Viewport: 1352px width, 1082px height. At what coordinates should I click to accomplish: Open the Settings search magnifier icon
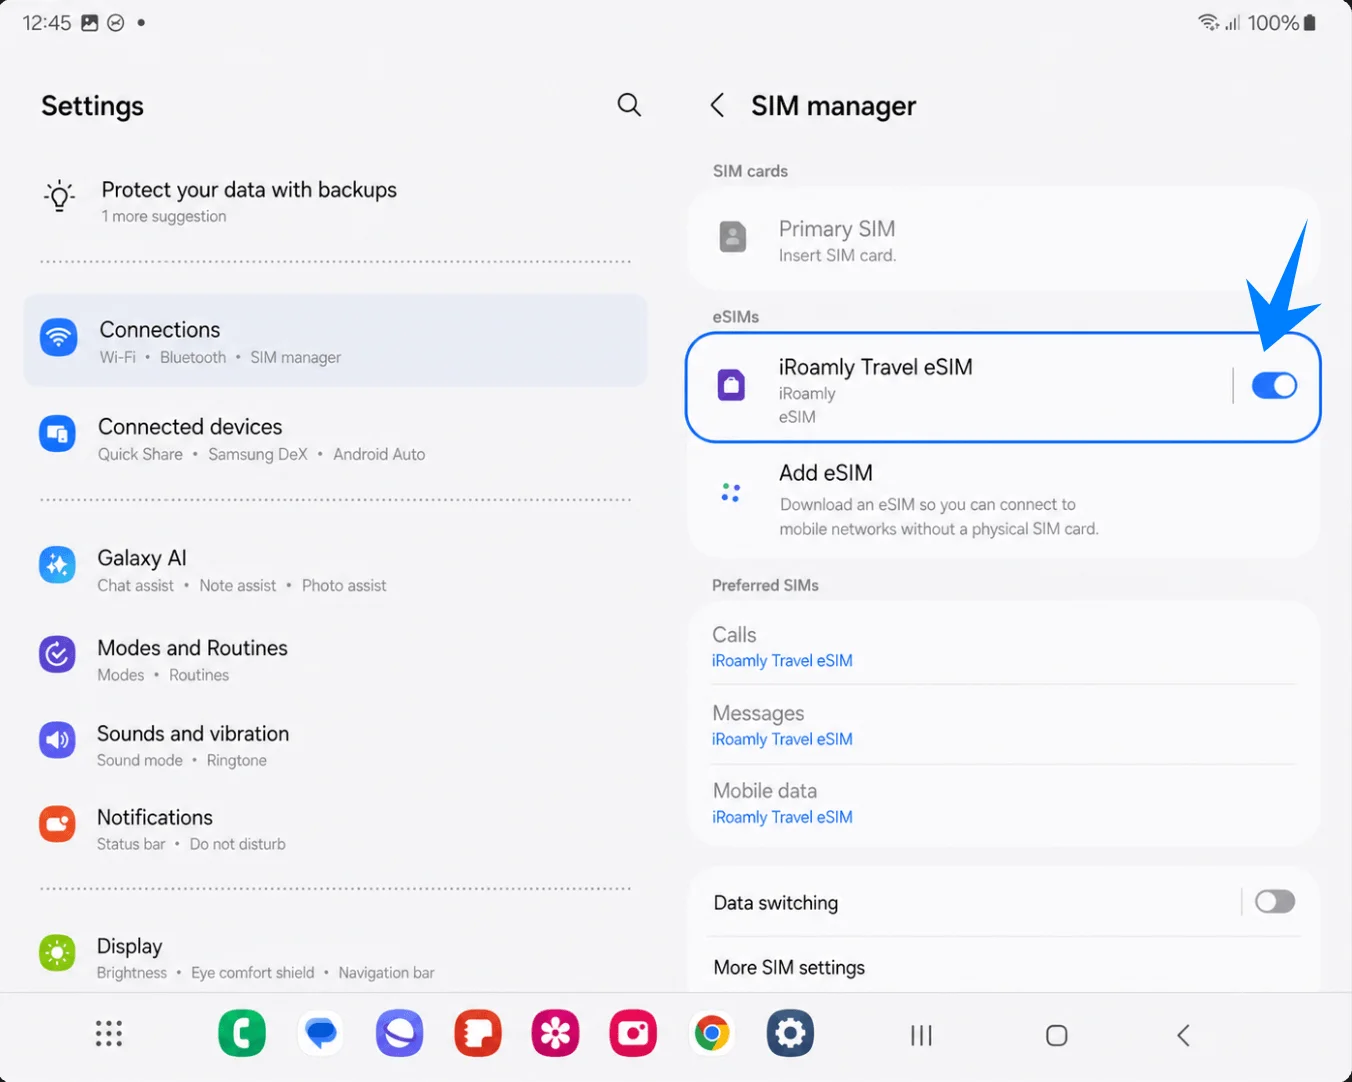629,105
